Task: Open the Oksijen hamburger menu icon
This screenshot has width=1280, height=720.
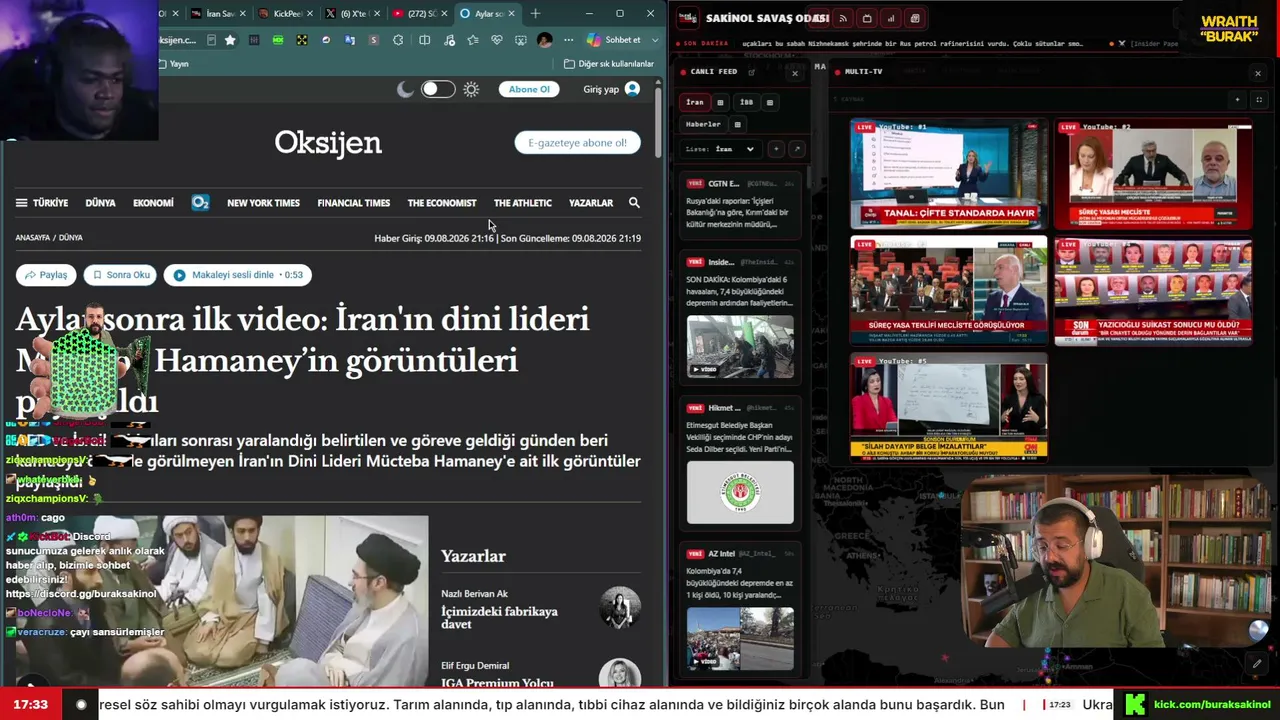Action: tap(21, 203)
